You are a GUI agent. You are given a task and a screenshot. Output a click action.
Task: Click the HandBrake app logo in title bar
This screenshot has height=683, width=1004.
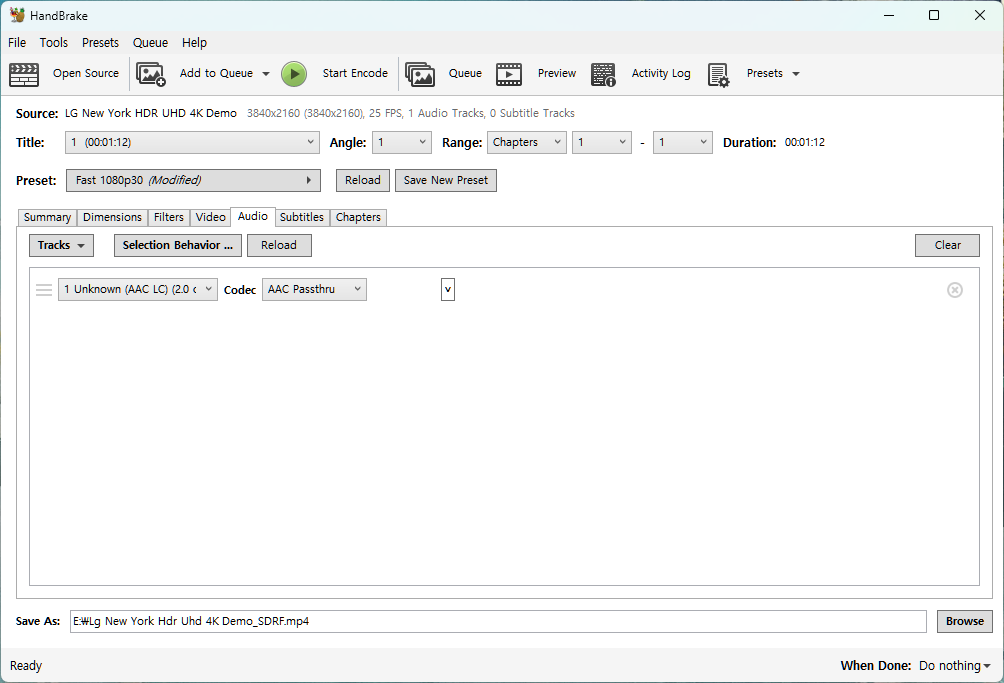point(17,15)
